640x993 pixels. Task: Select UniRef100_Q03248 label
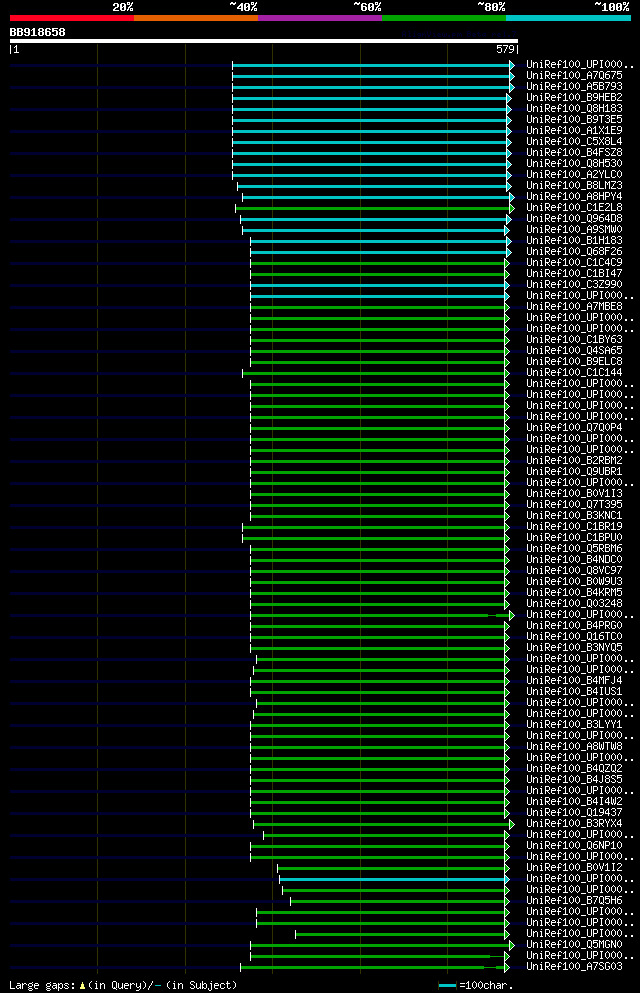tap(574, 604)
